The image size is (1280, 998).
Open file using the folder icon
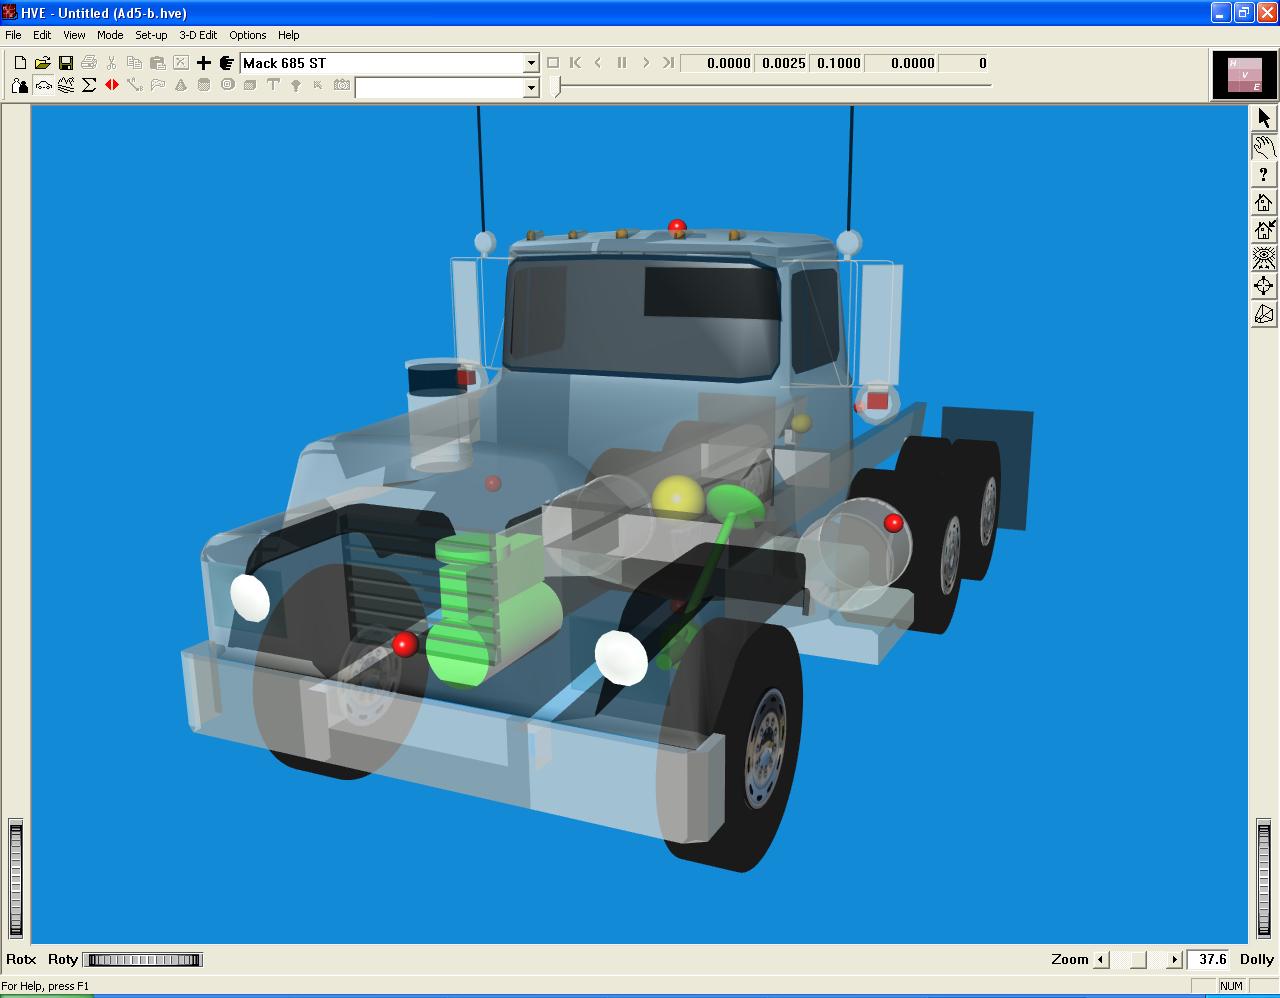coord(43,63)
